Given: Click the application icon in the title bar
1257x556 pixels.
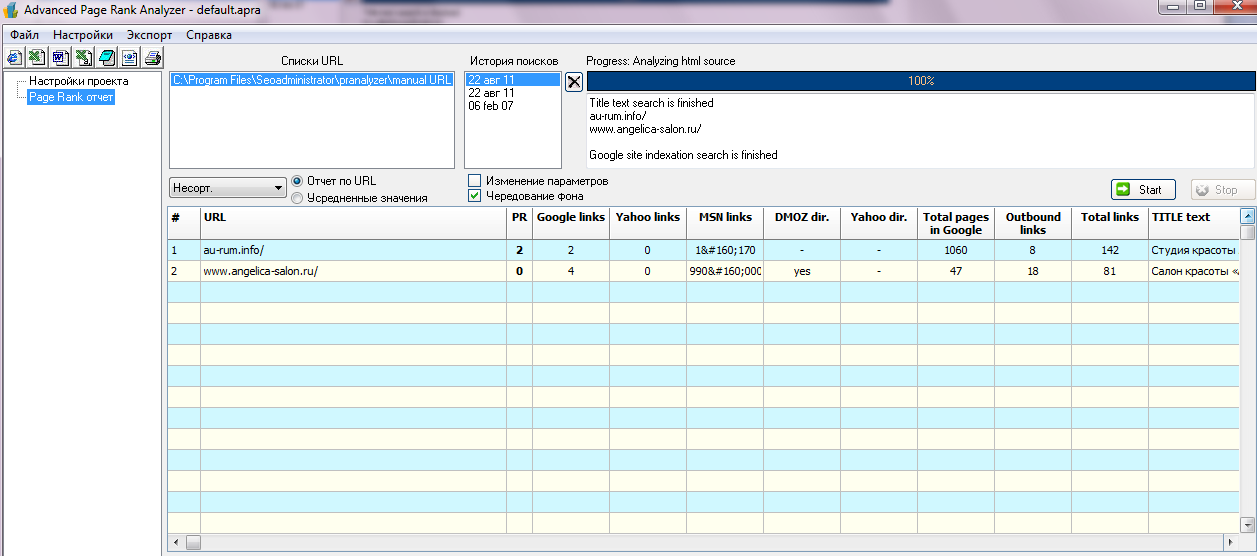Looking at the screenshot, I should [11, 8].
